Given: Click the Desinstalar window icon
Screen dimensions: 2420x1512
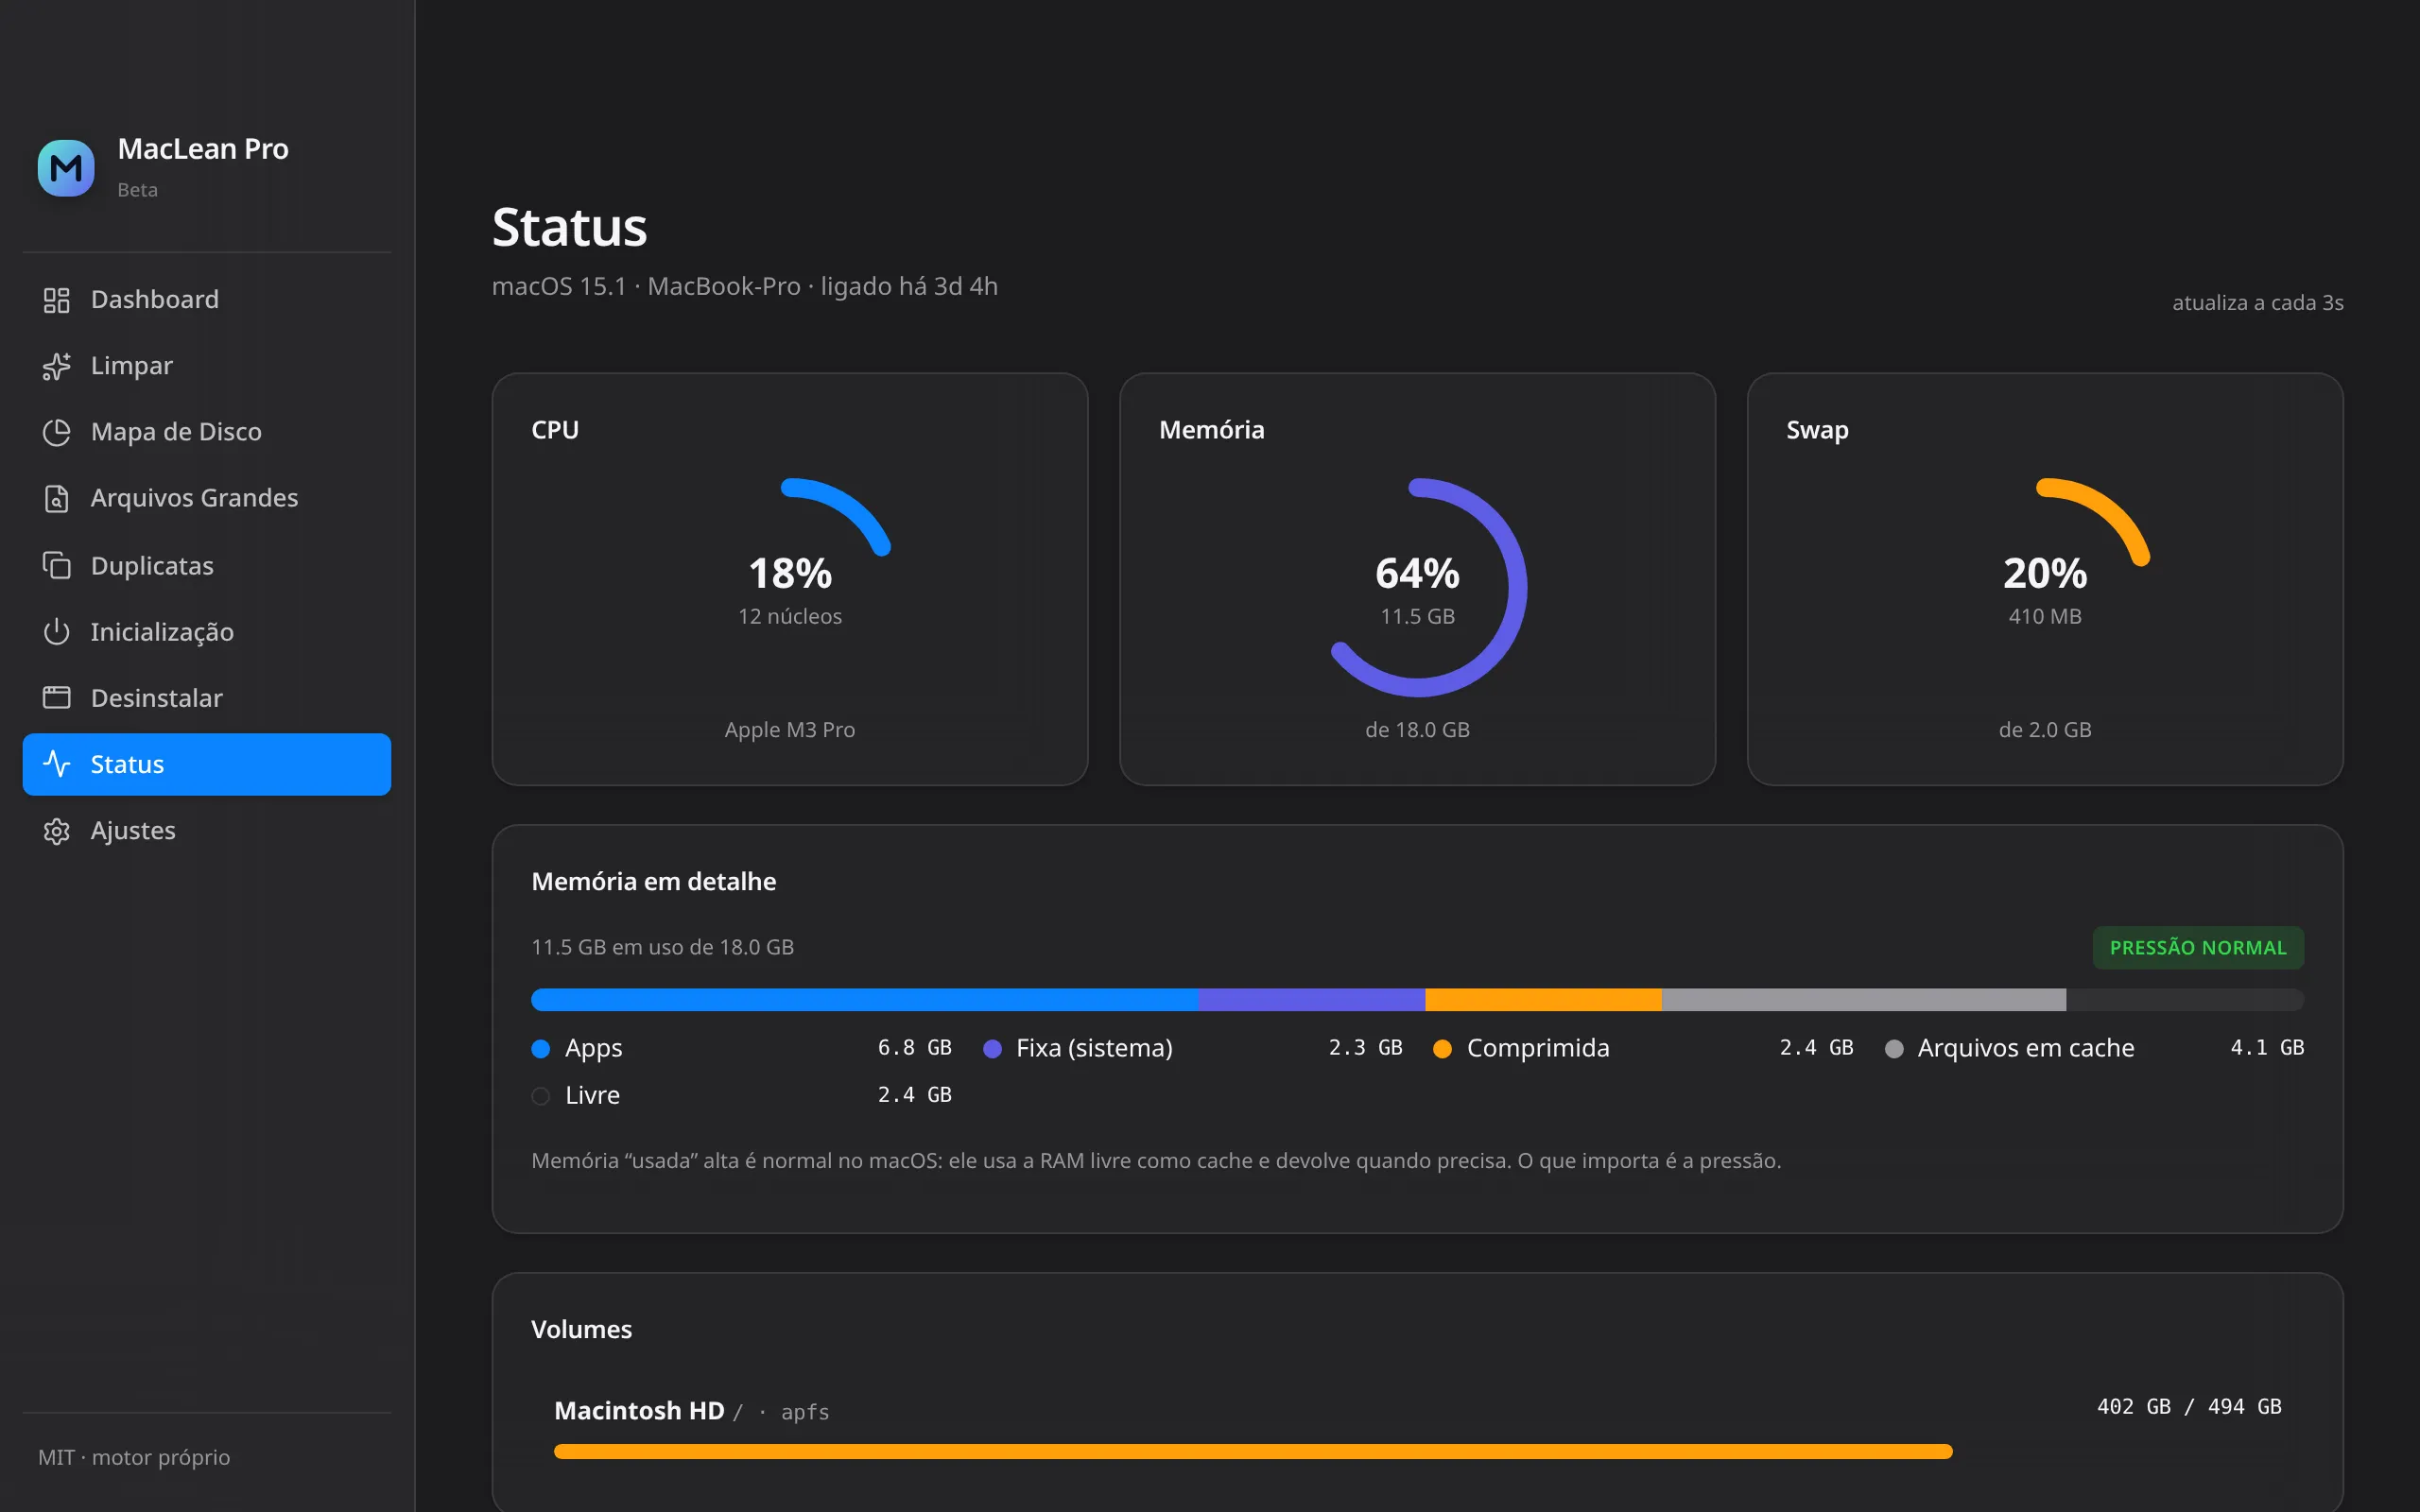Looking at the screenshot, I should 57,697.
